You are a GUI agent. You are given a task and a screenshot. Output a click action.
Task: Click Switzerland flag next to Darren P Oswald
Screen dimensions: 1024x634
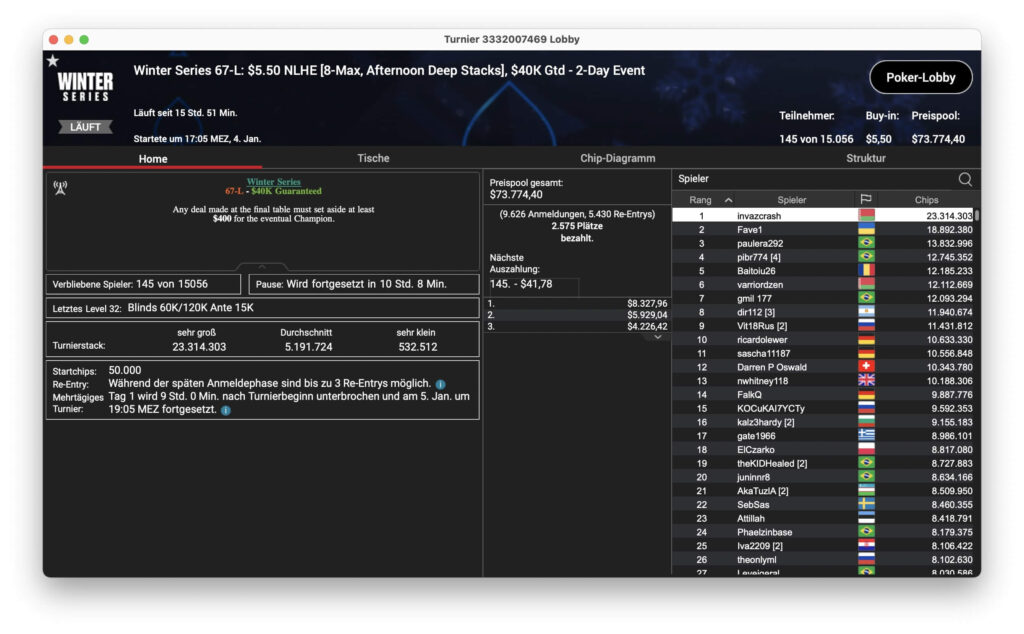click(866, 367)
